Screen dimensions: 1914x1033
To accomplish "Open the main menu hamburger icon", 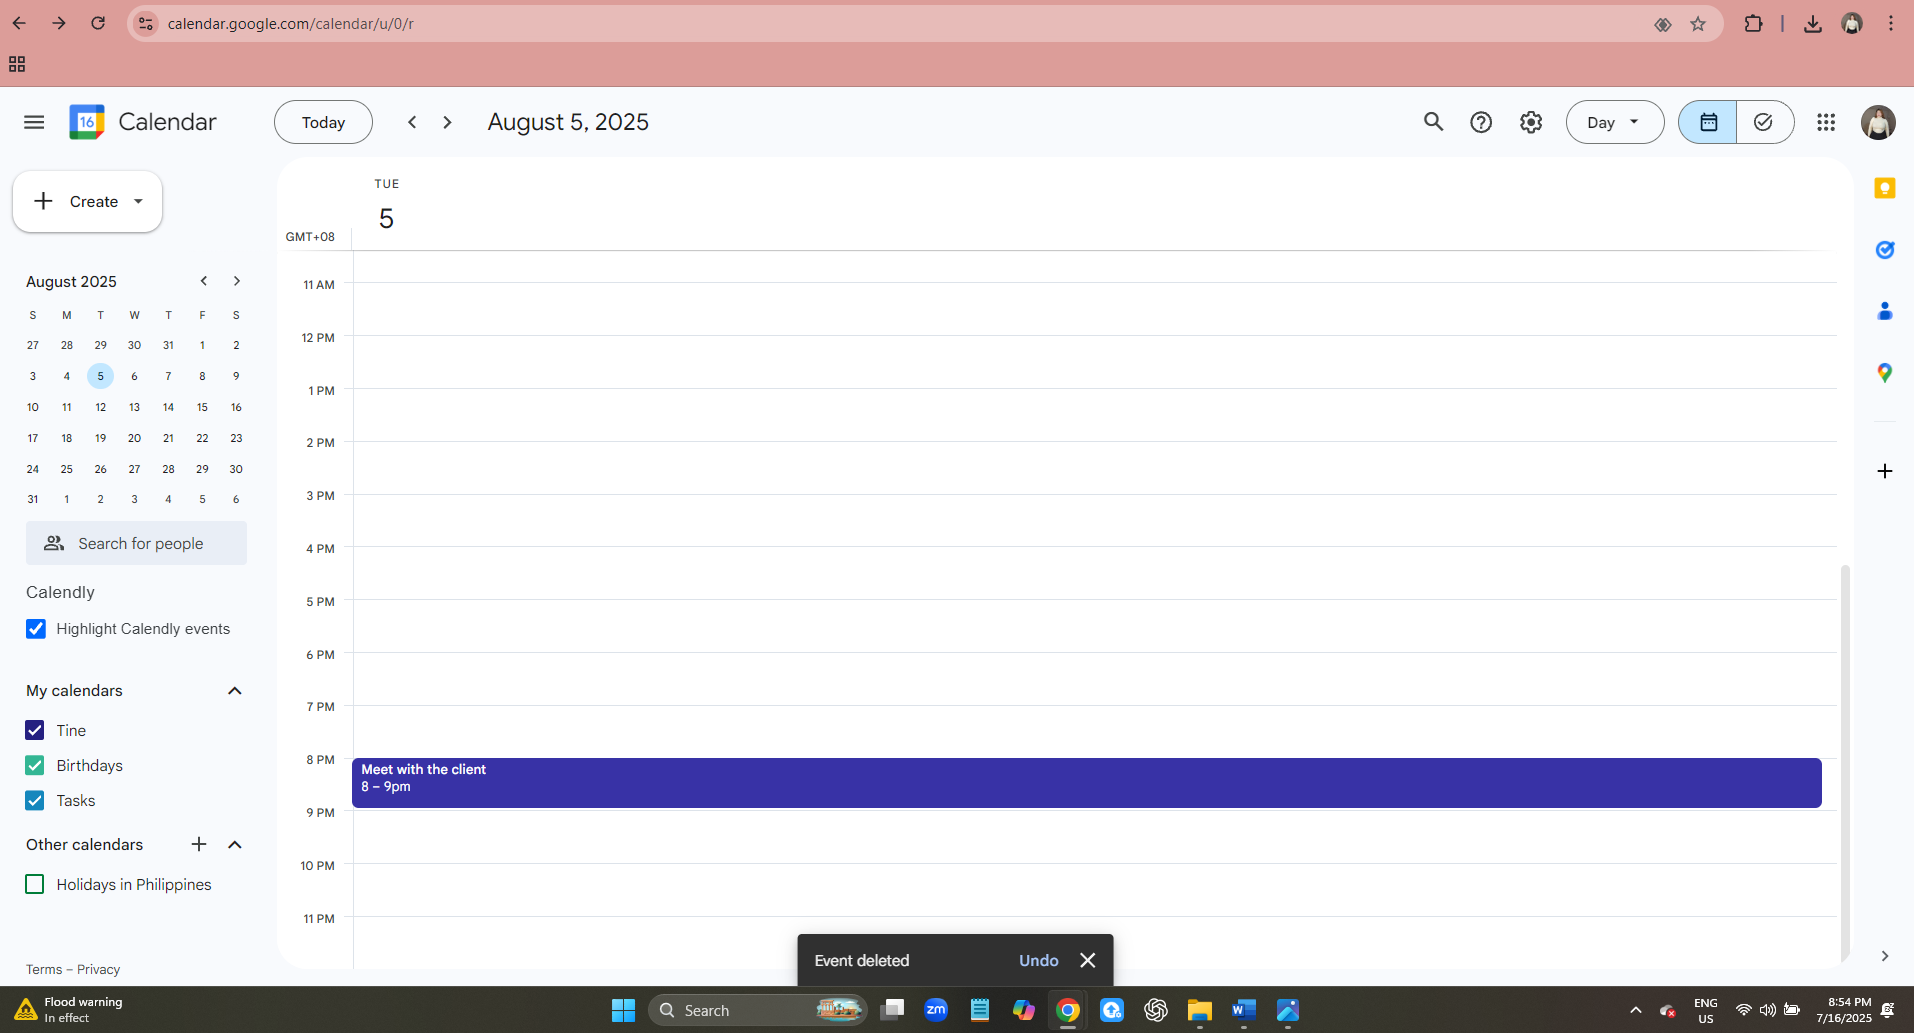I will click(34, 122).
